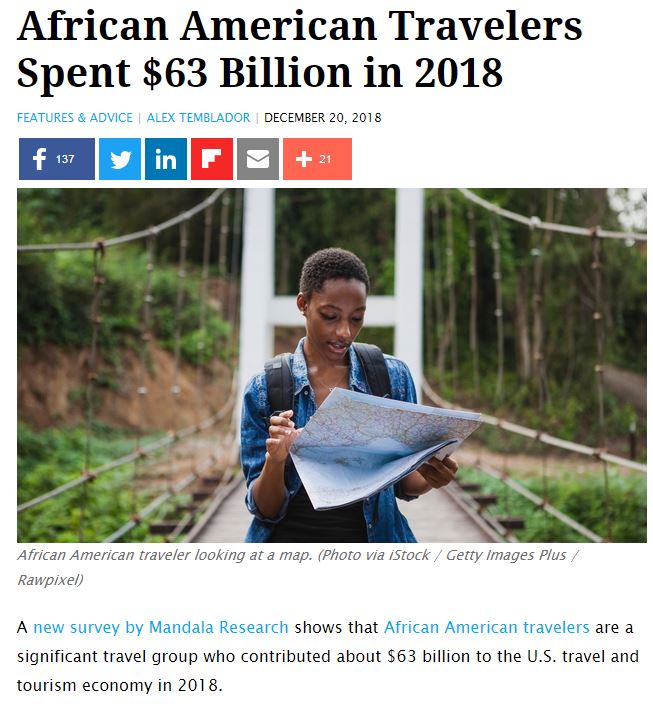Share the article on Facebook

tap(57, 159)
